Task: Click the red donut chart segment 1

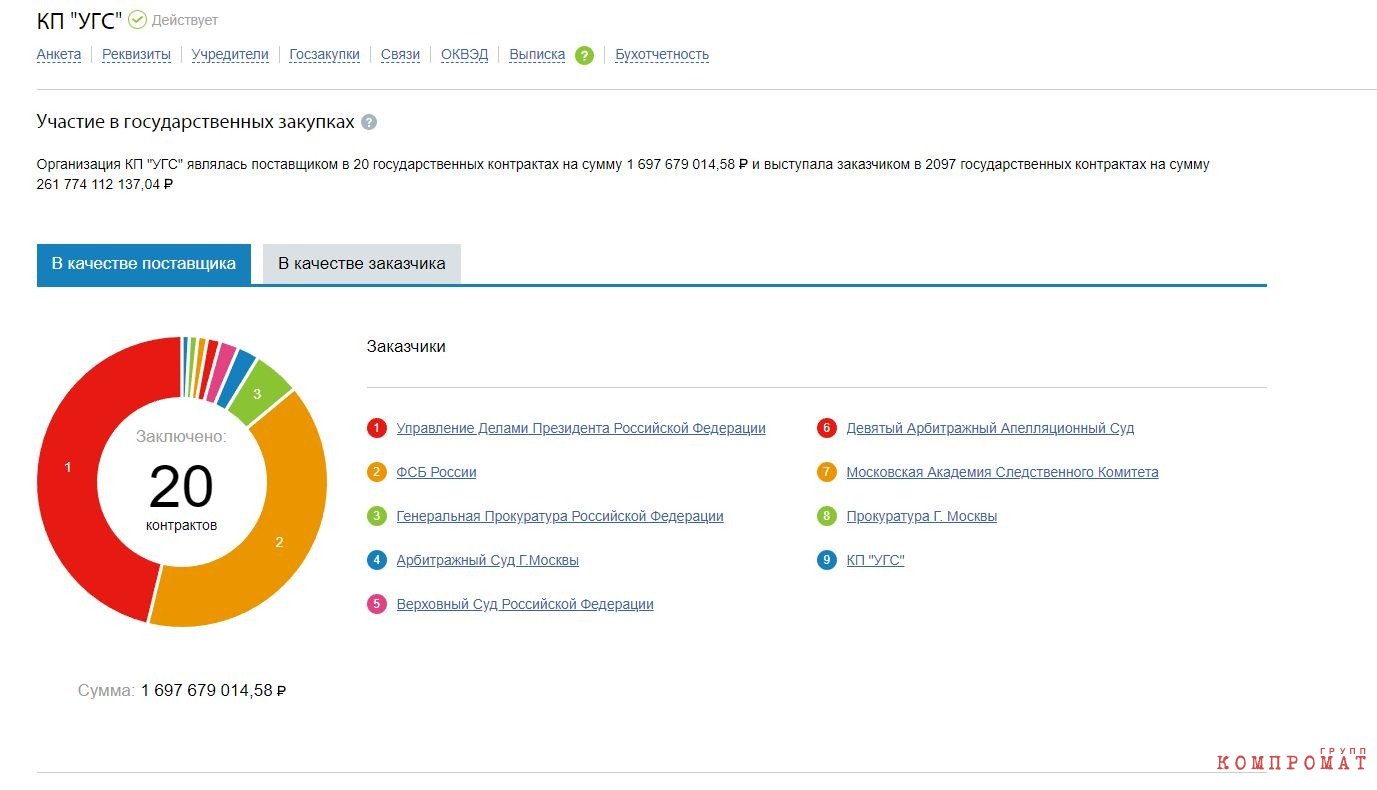Action: pos(68,466)
